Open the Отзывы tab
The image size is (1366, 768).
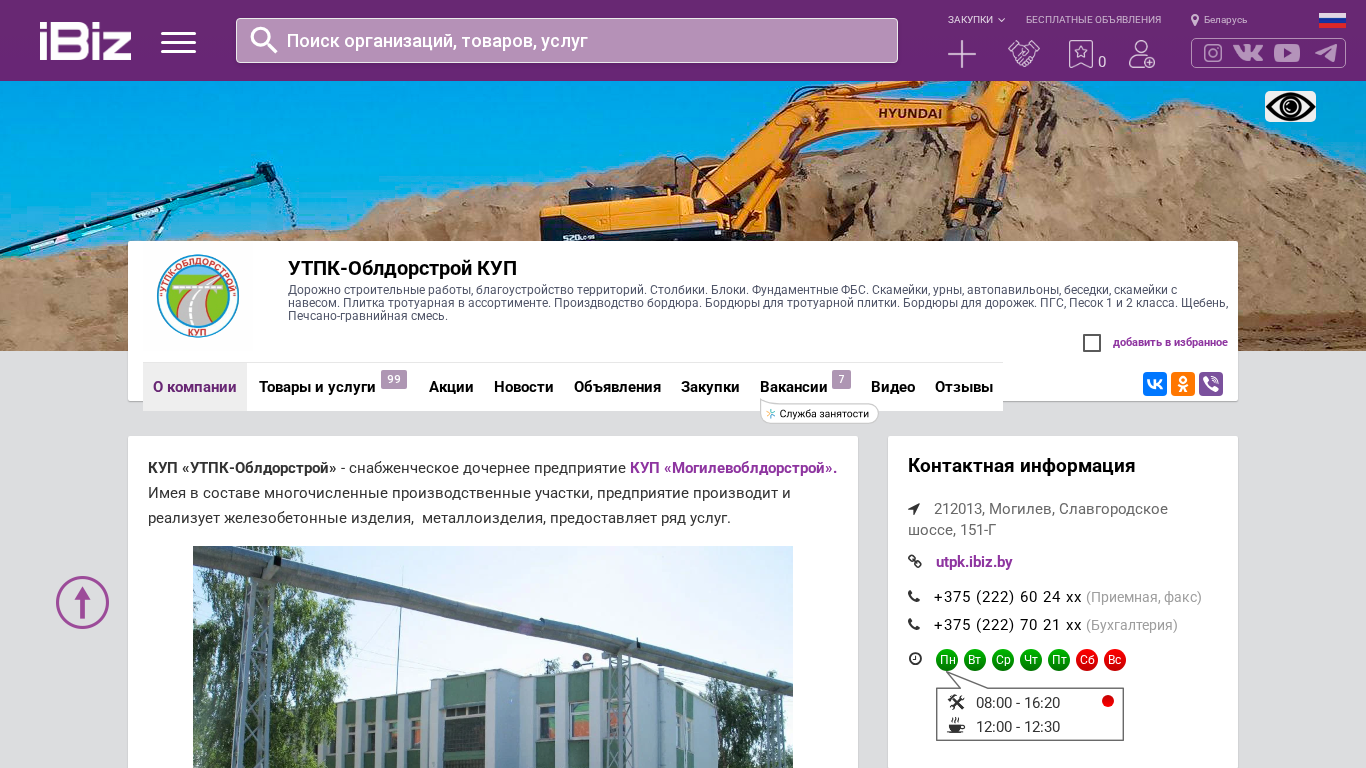[964, 387]
